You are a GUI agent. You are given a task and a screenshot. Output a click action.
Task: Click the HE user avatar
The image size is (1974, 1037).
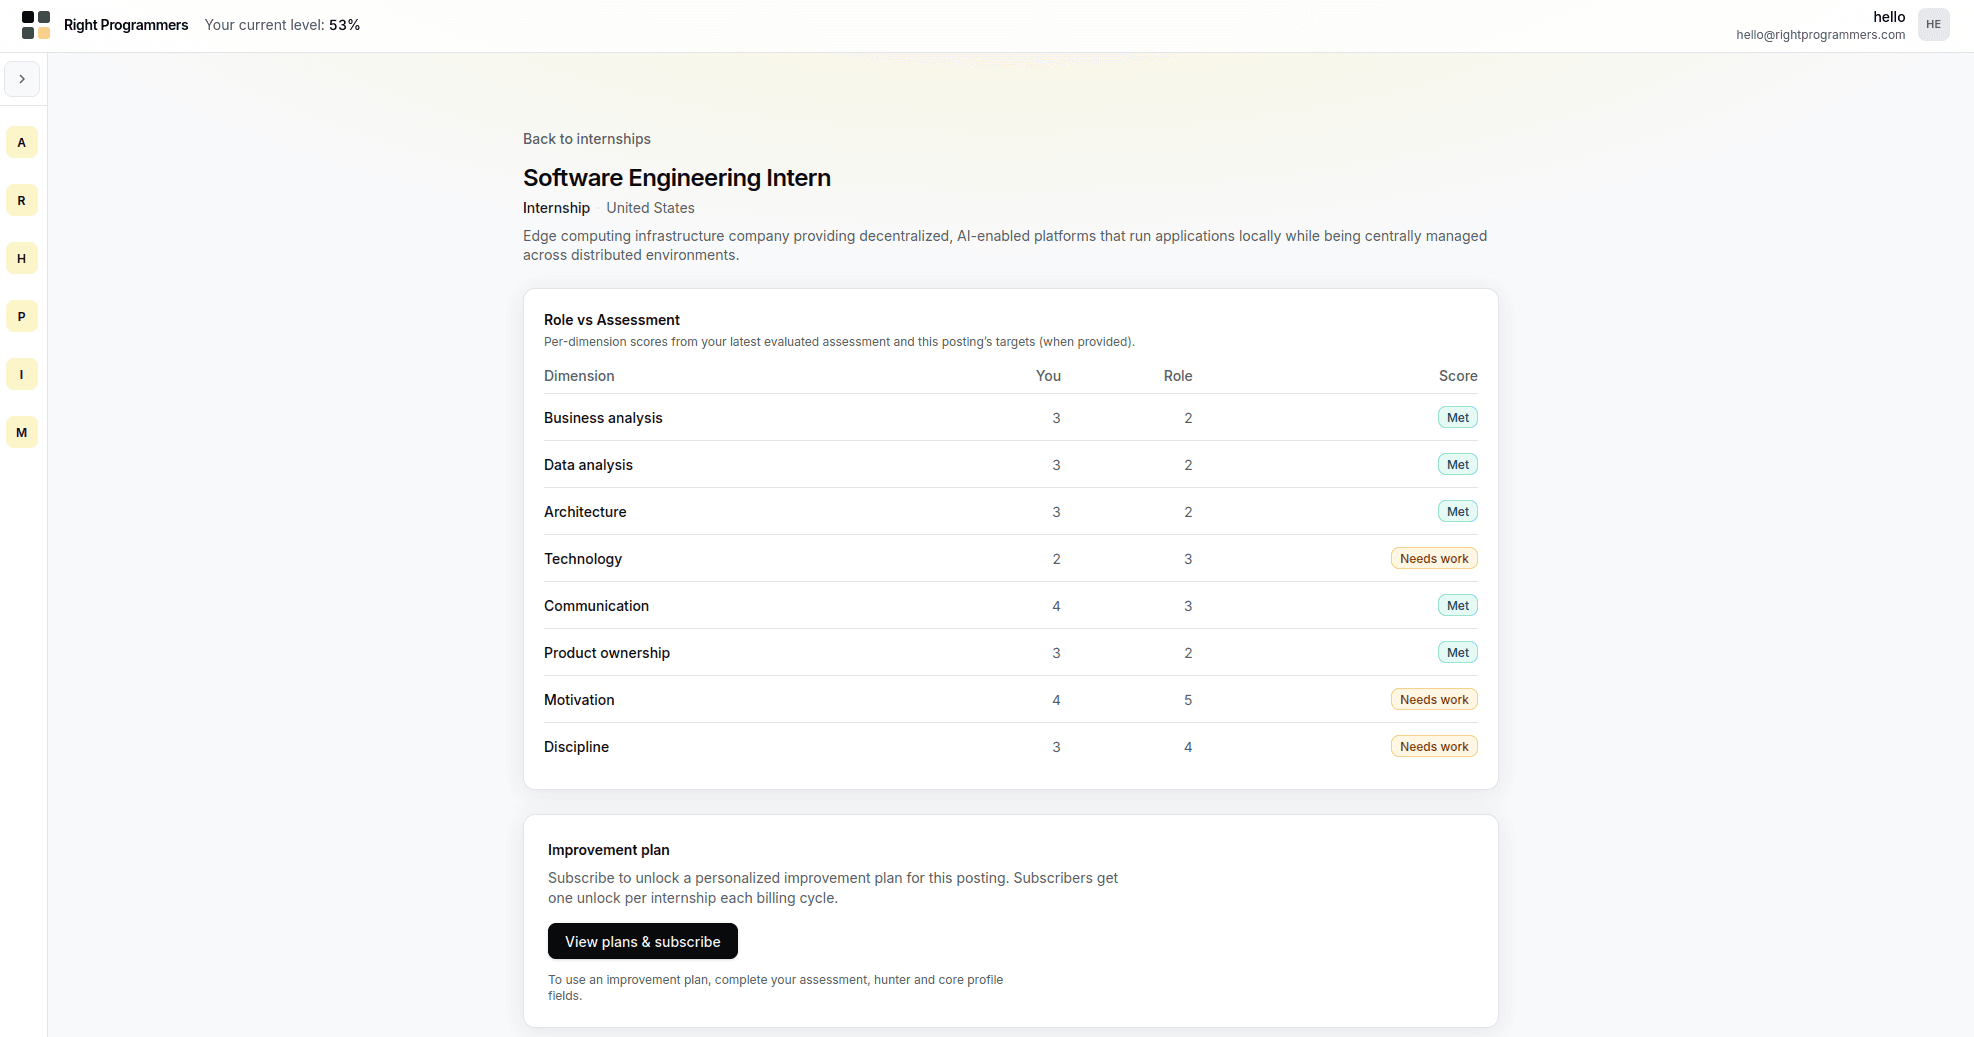tap(1933, 25)
